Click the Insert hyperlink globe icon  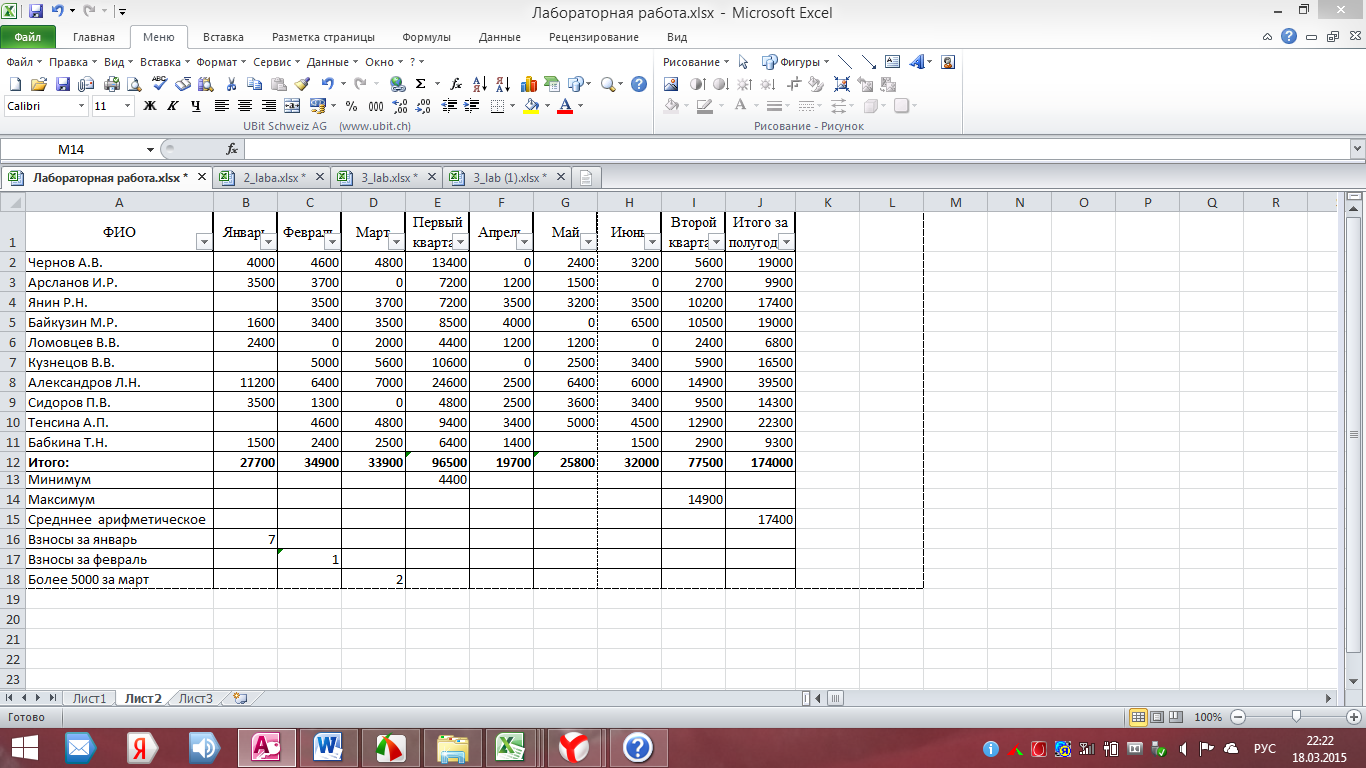pyautogui.click(x=397, y=84)
